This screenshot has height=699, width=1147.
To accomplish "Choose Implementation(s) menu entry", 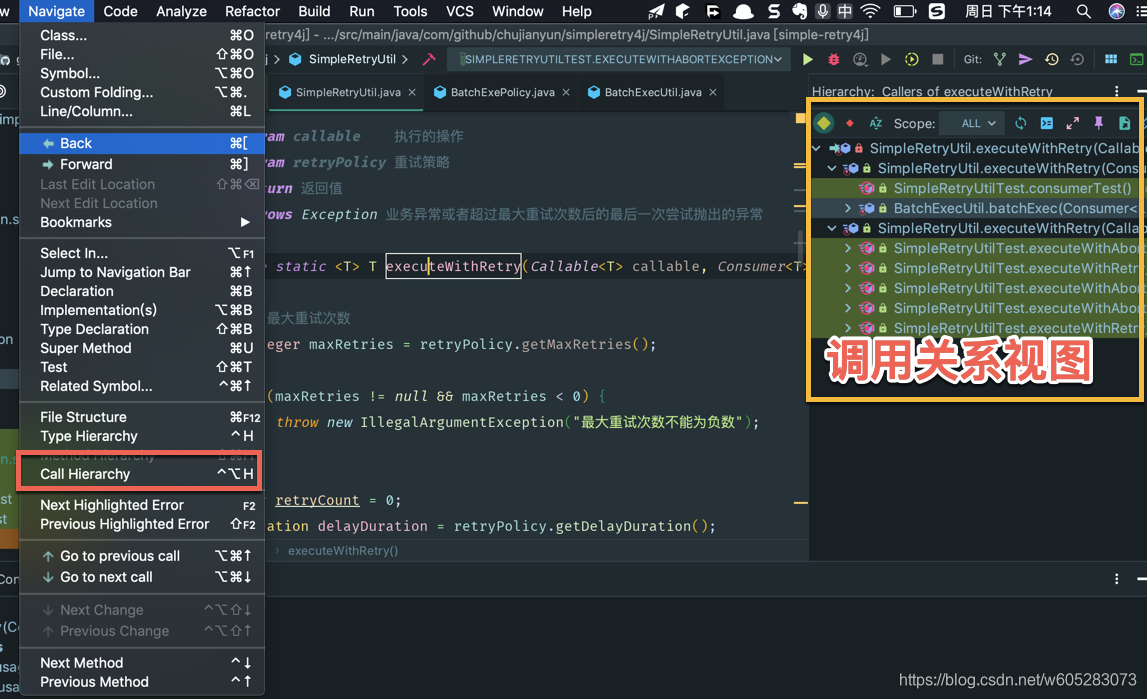I will click(142, 310).
